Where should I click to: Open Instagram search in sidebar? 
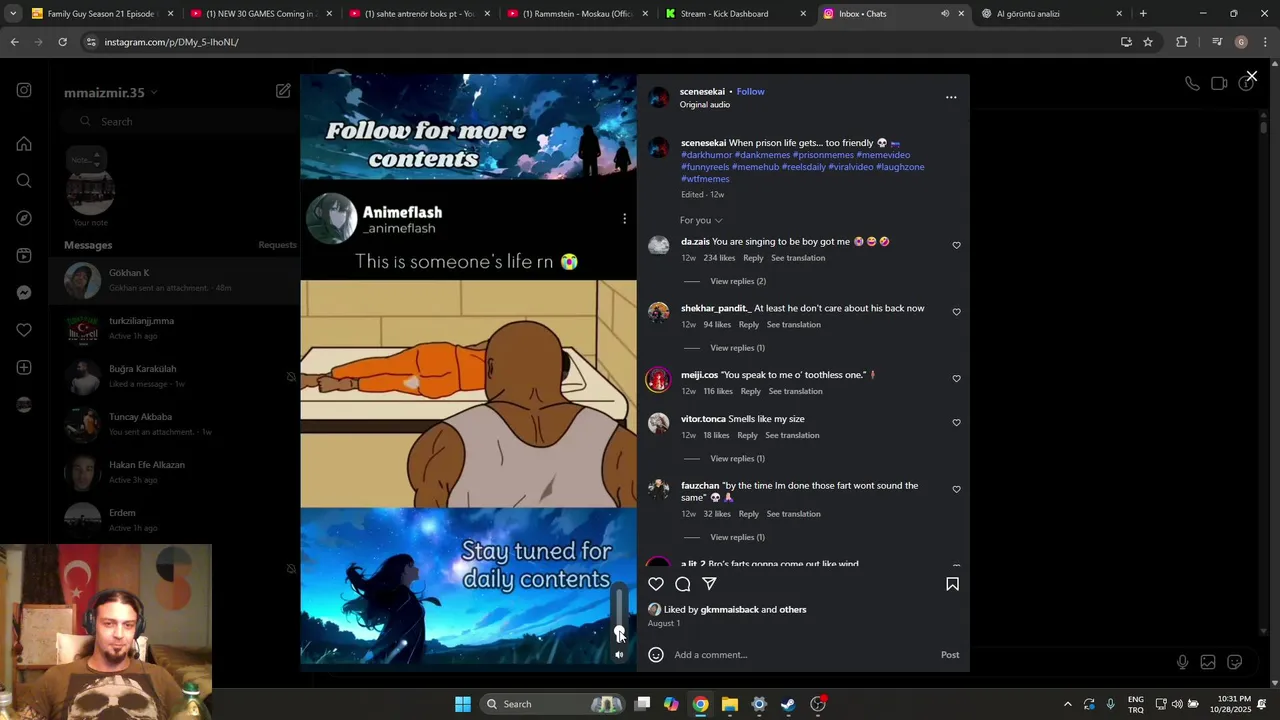[x=24, y=181]
